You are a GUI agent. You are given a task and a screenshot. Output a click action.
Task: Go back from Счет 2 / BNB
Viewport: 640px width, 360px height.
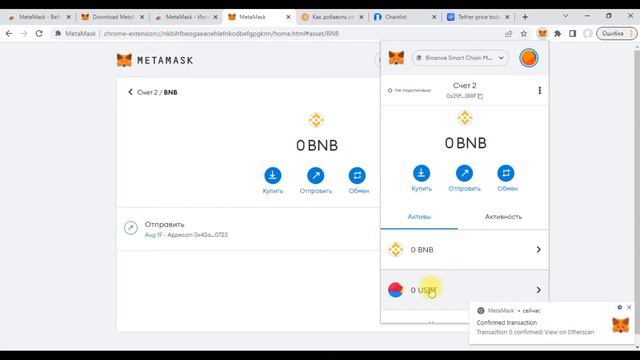(130, 92)
